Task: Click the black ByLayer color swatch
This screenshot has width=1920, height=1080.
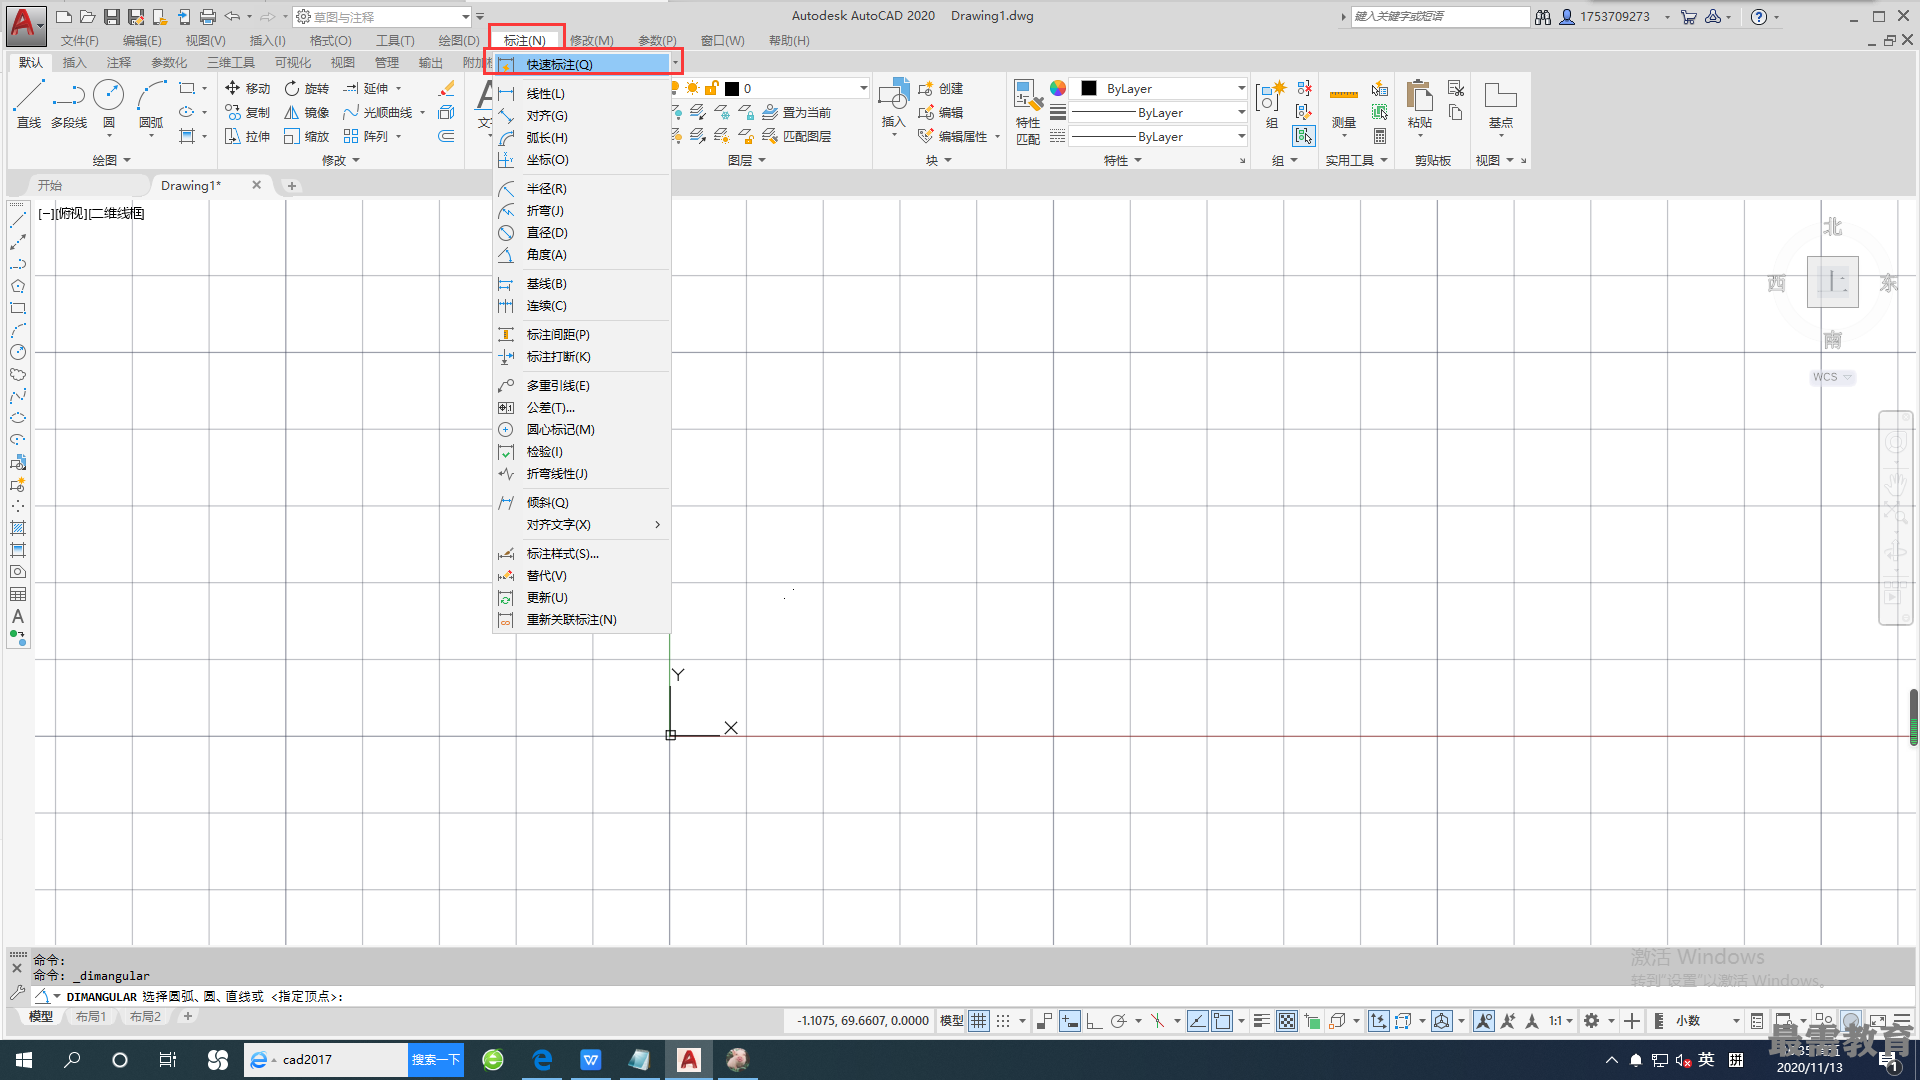Action: click(x=1089, y=88)
